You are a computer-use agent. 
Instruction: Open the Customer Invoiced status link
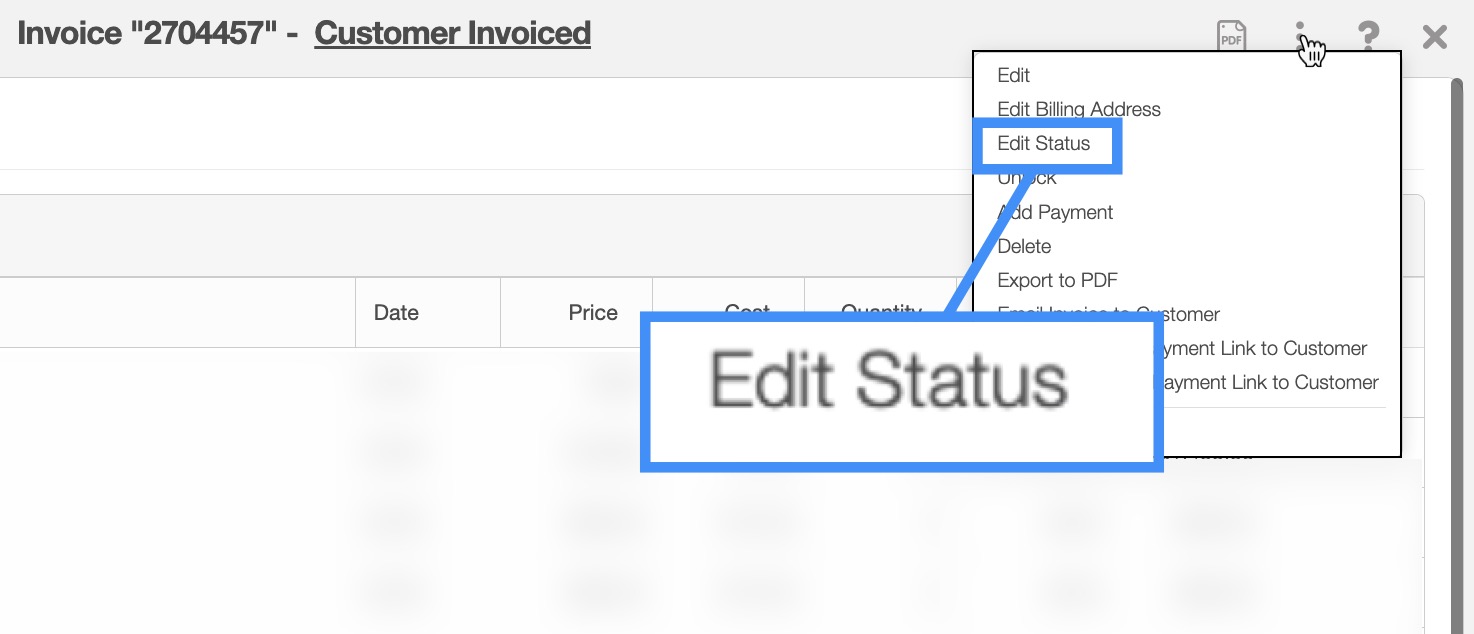452,33
